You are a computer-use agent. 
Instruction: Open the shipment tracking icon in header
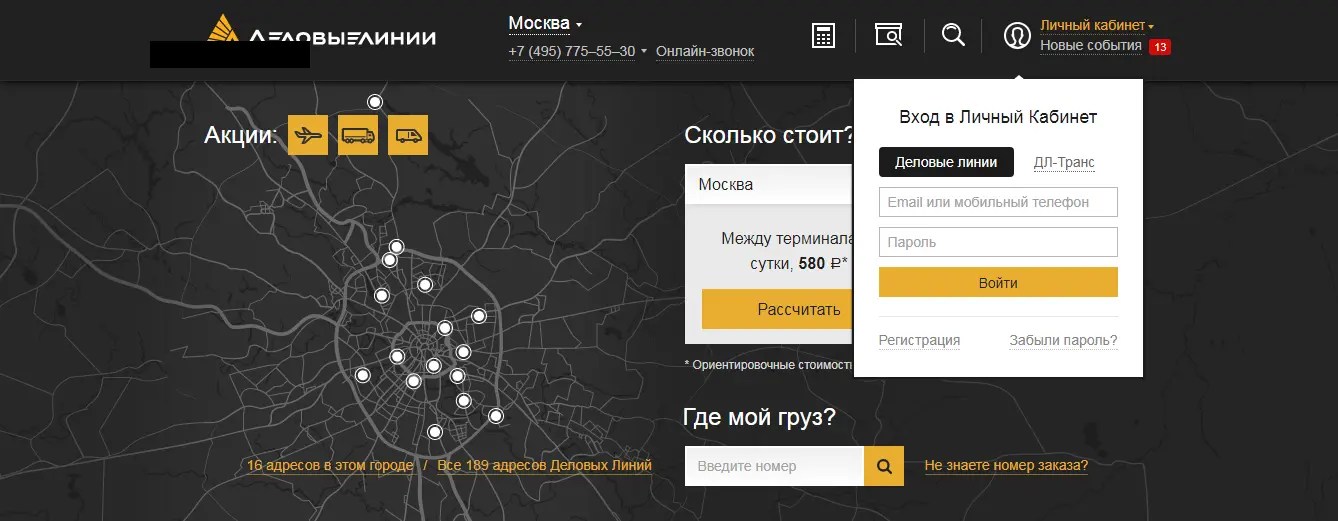click(888, 36)
